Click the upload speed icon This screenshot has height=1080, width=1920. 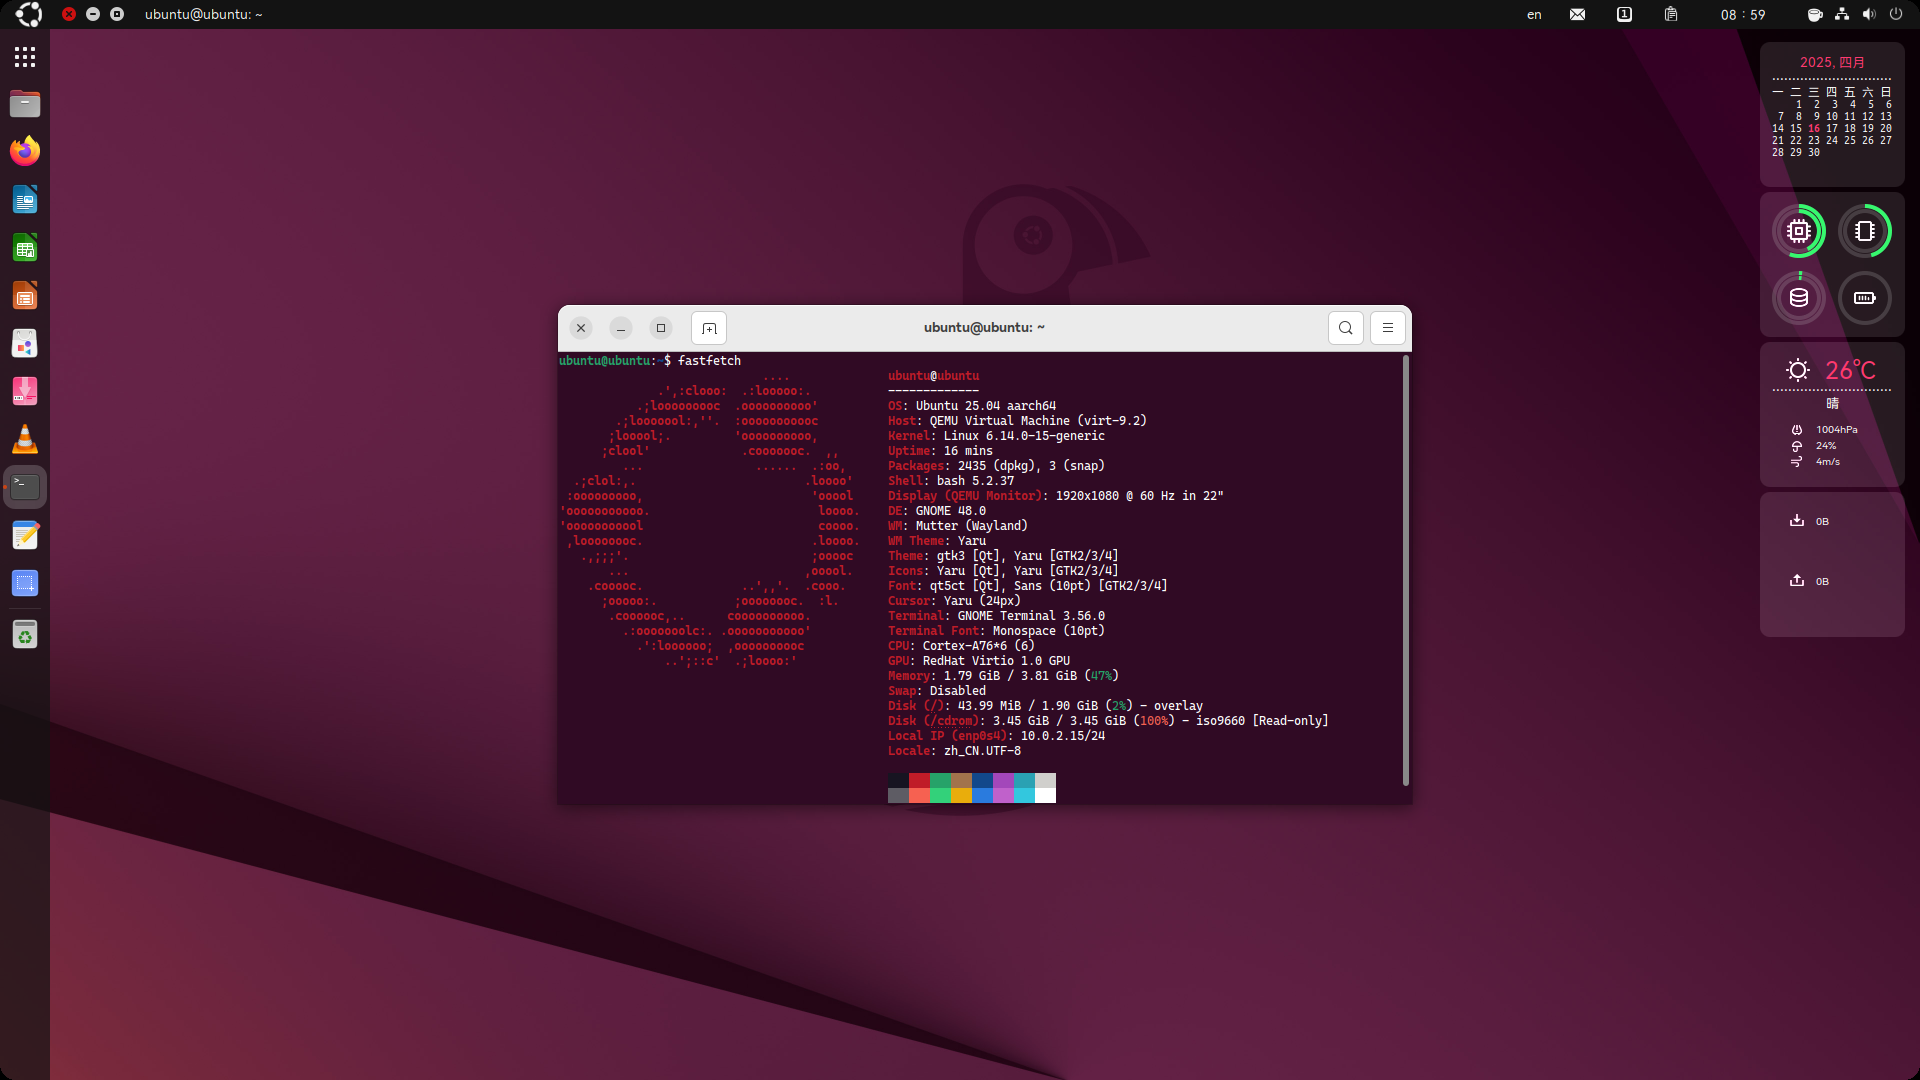click(1797, 581)
